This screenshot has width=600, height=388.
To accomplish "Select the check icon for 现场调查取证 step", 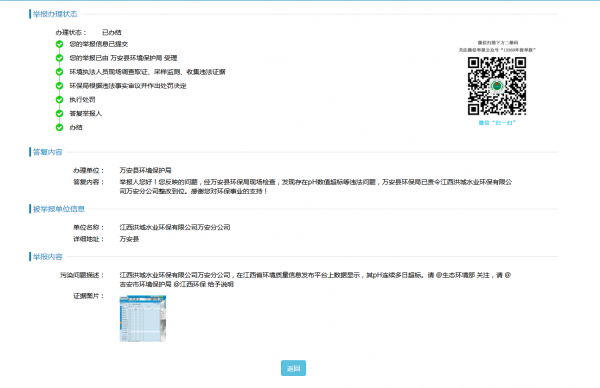I will (x=59, y=72).
